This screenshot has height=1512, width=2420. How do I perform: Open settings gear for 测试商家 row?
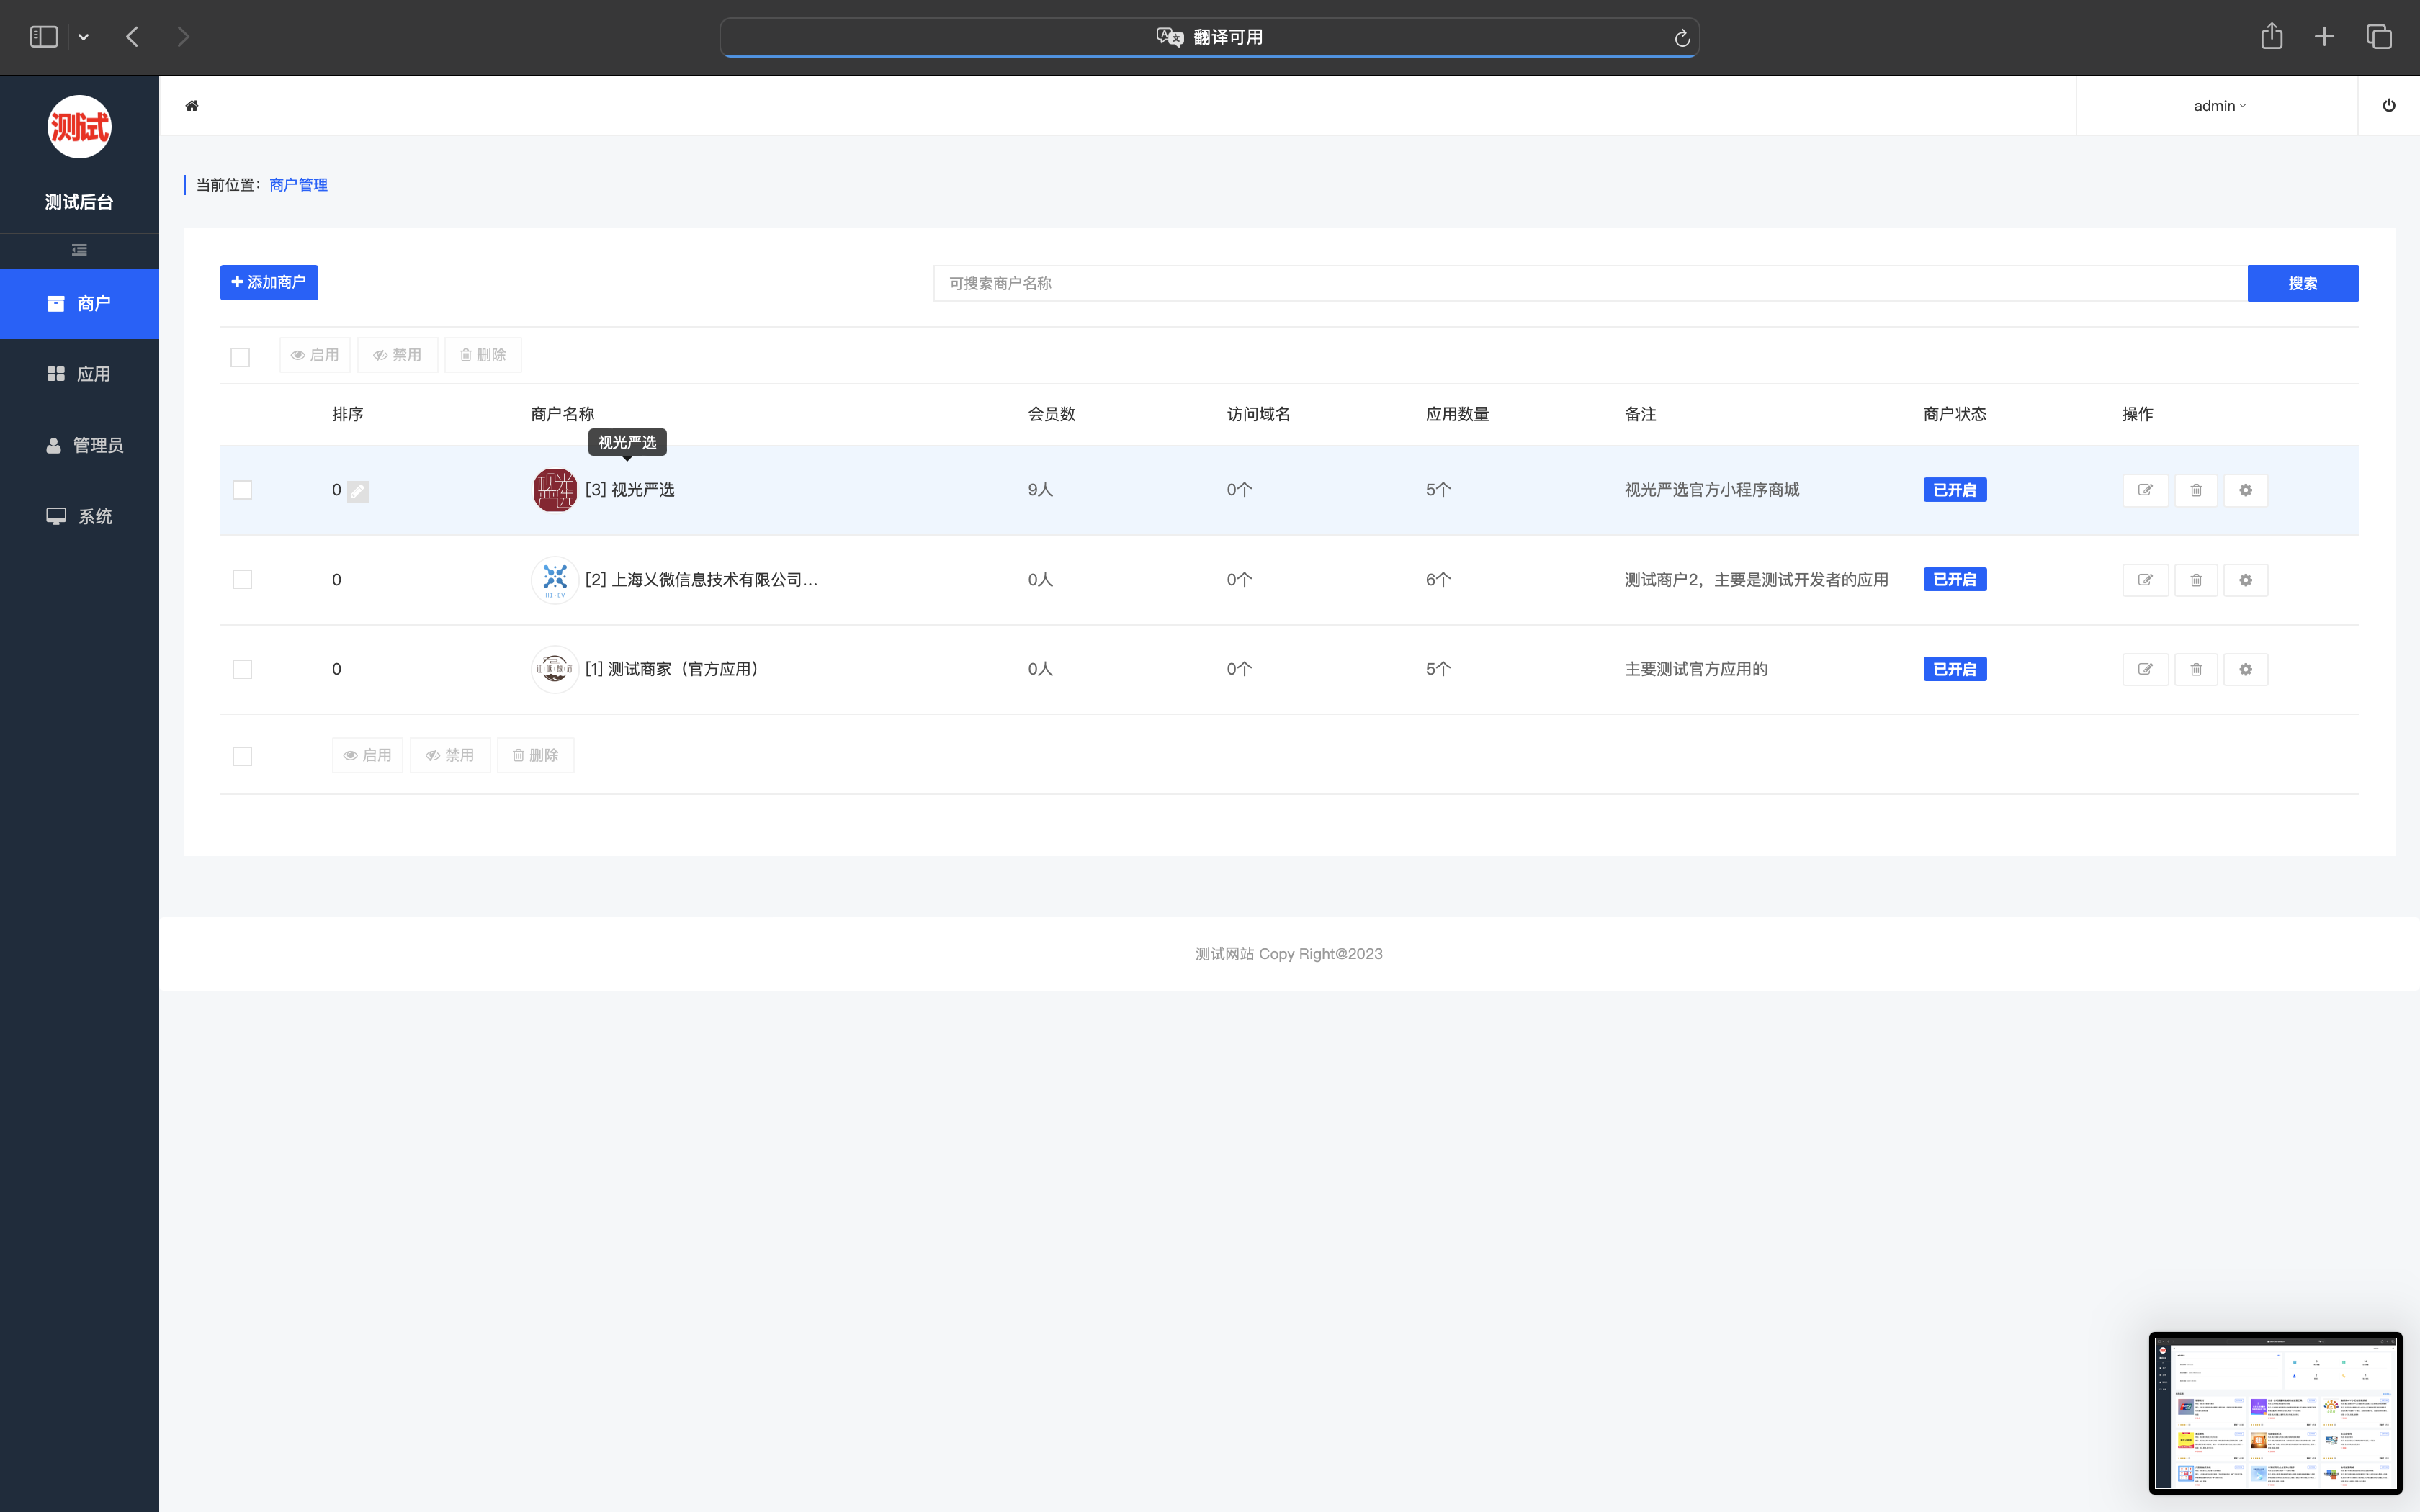pyautogui.click(x=2245, y=669)
